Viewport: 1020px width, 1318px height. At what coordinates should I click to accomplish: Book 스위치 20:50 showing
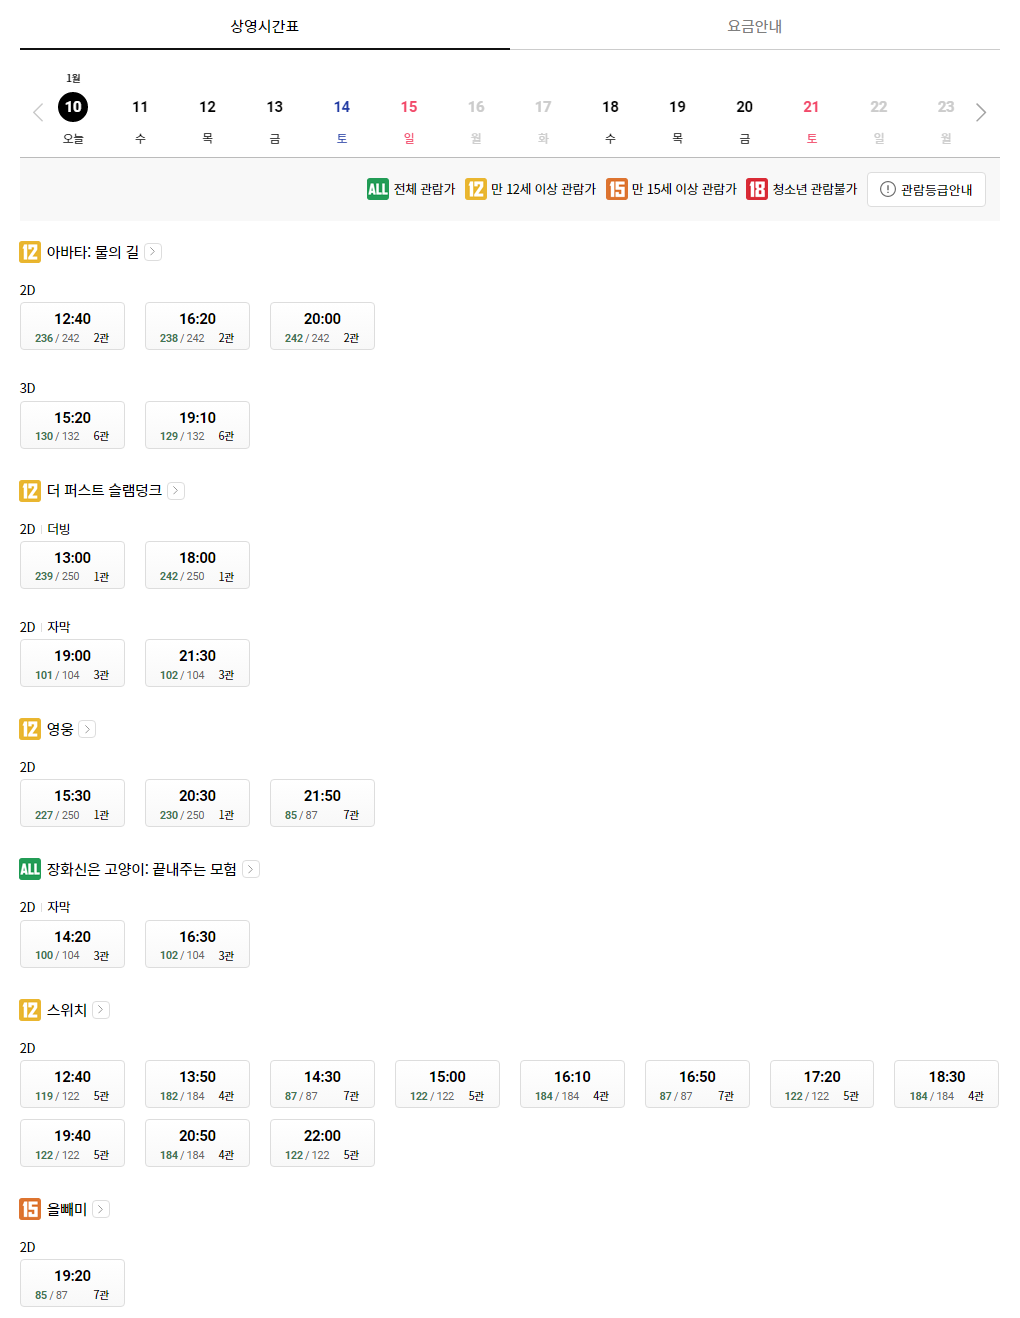tap(197, 1143)
